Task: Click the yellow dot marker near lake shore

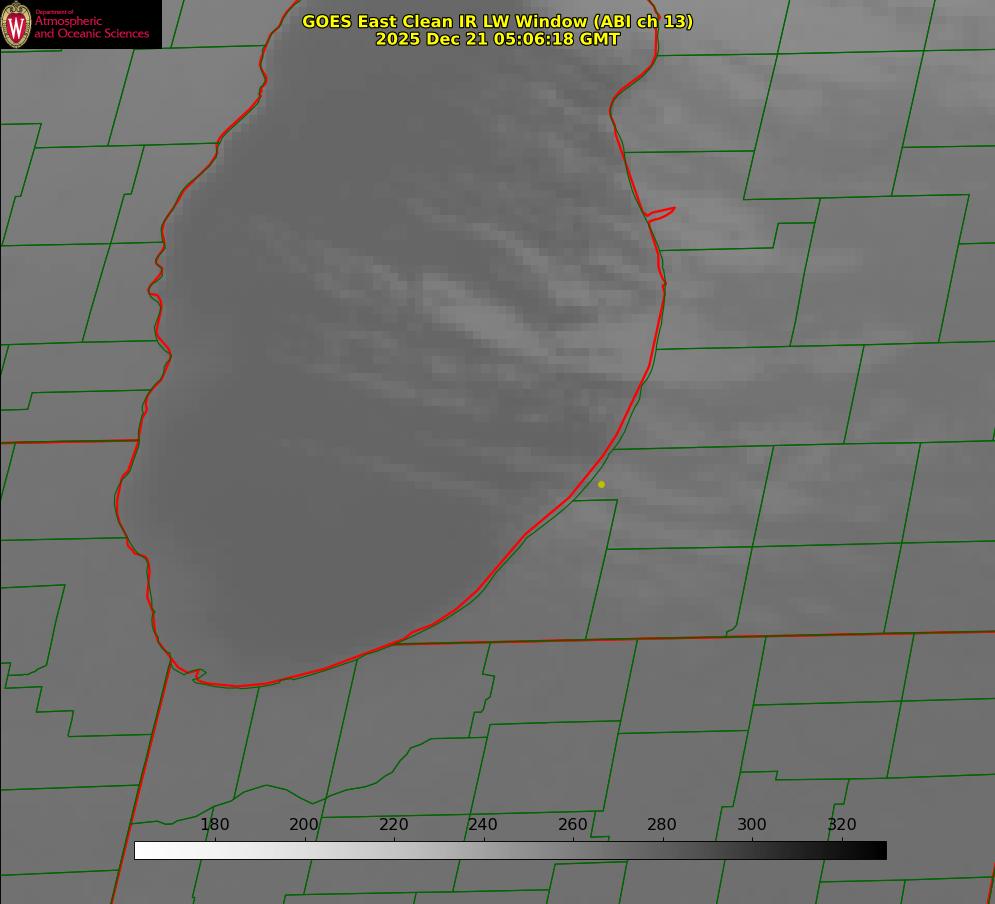Action: (x=602, y=484)
